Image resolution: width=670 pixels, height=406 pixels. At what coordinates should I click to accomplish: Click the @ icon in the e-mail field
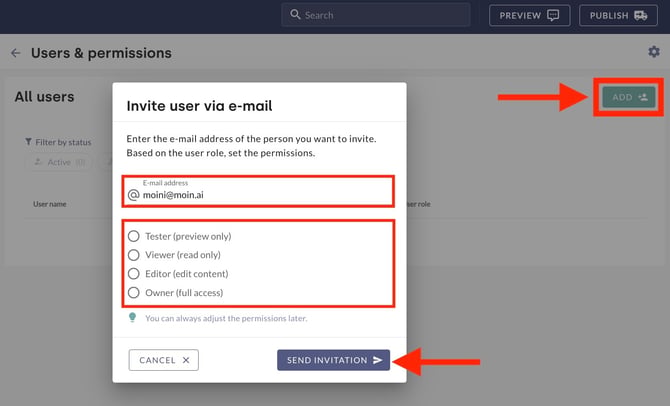click(x=133, y=195)
